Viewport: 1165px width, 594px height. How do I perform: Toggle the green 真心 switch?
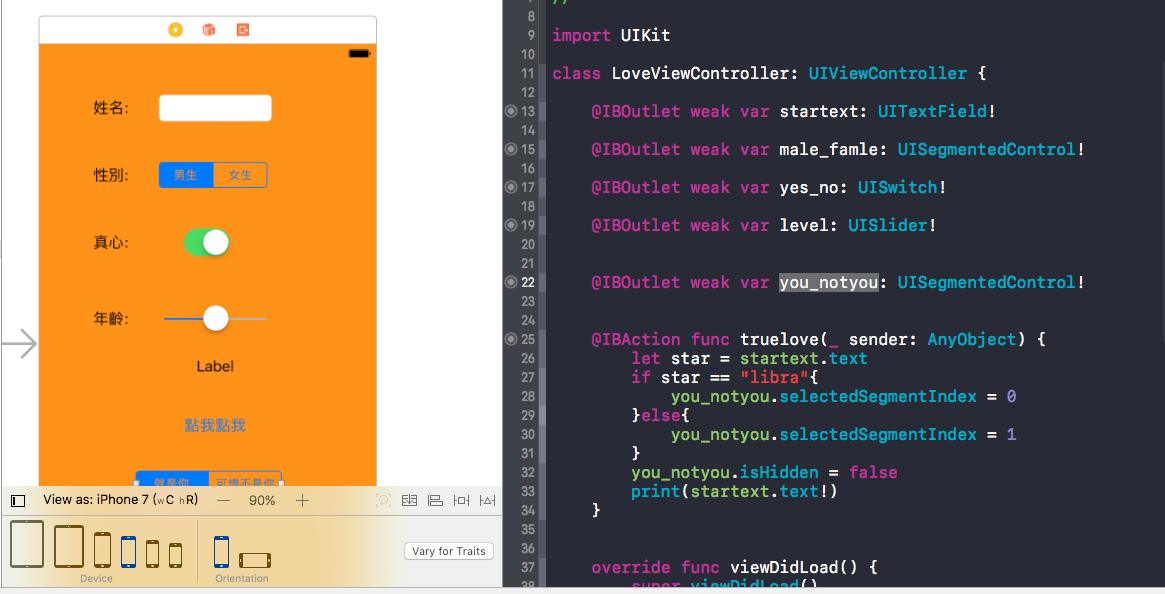click(206, 242)
